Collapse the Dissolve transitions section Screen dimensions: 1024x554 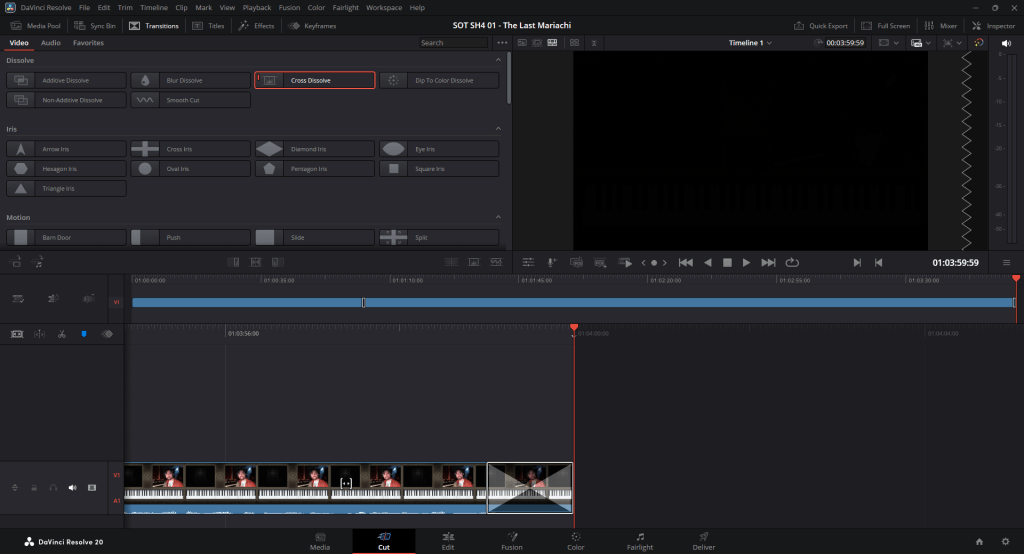click(x=498, y=61)
